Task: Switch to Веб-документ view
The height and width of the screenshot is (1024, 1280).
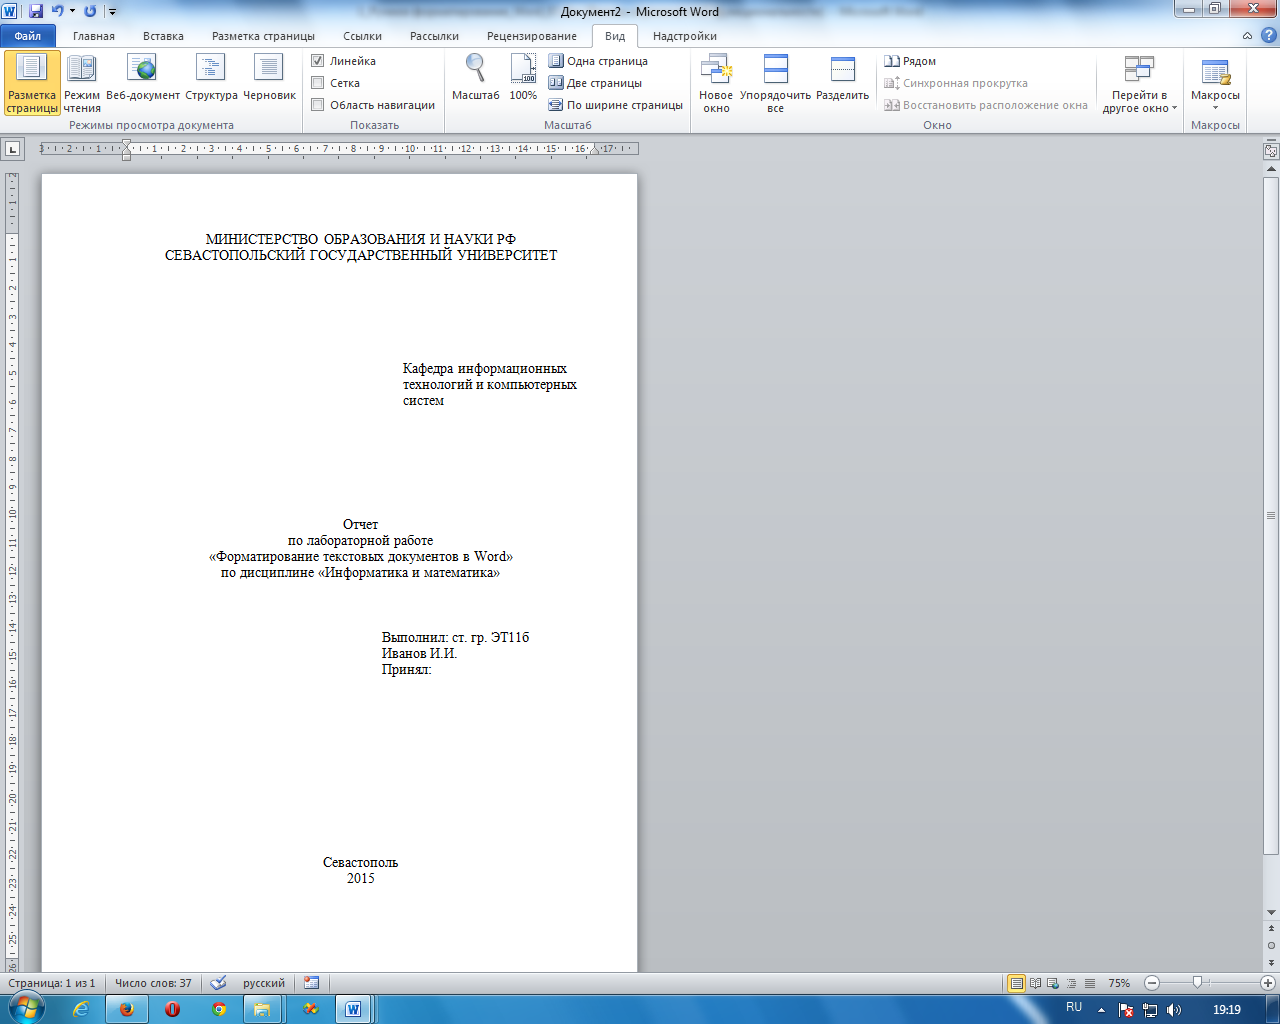Action: (143, 77)
